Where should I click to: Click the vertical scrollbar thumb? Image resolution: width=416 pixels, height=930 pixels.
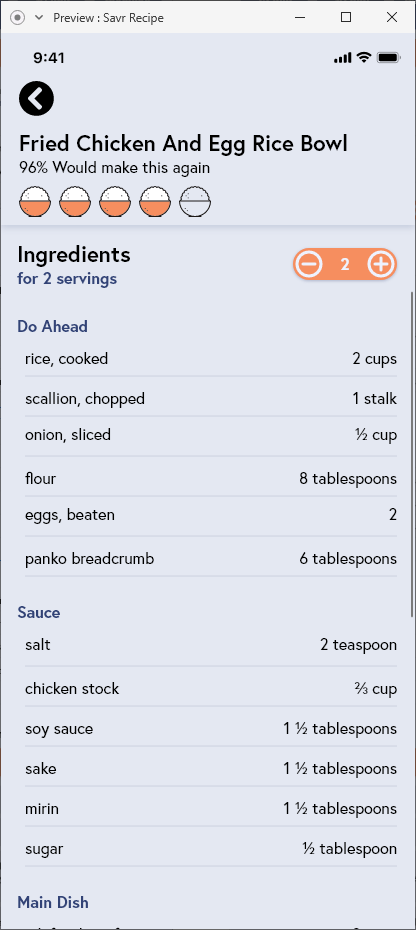(412, 454)
